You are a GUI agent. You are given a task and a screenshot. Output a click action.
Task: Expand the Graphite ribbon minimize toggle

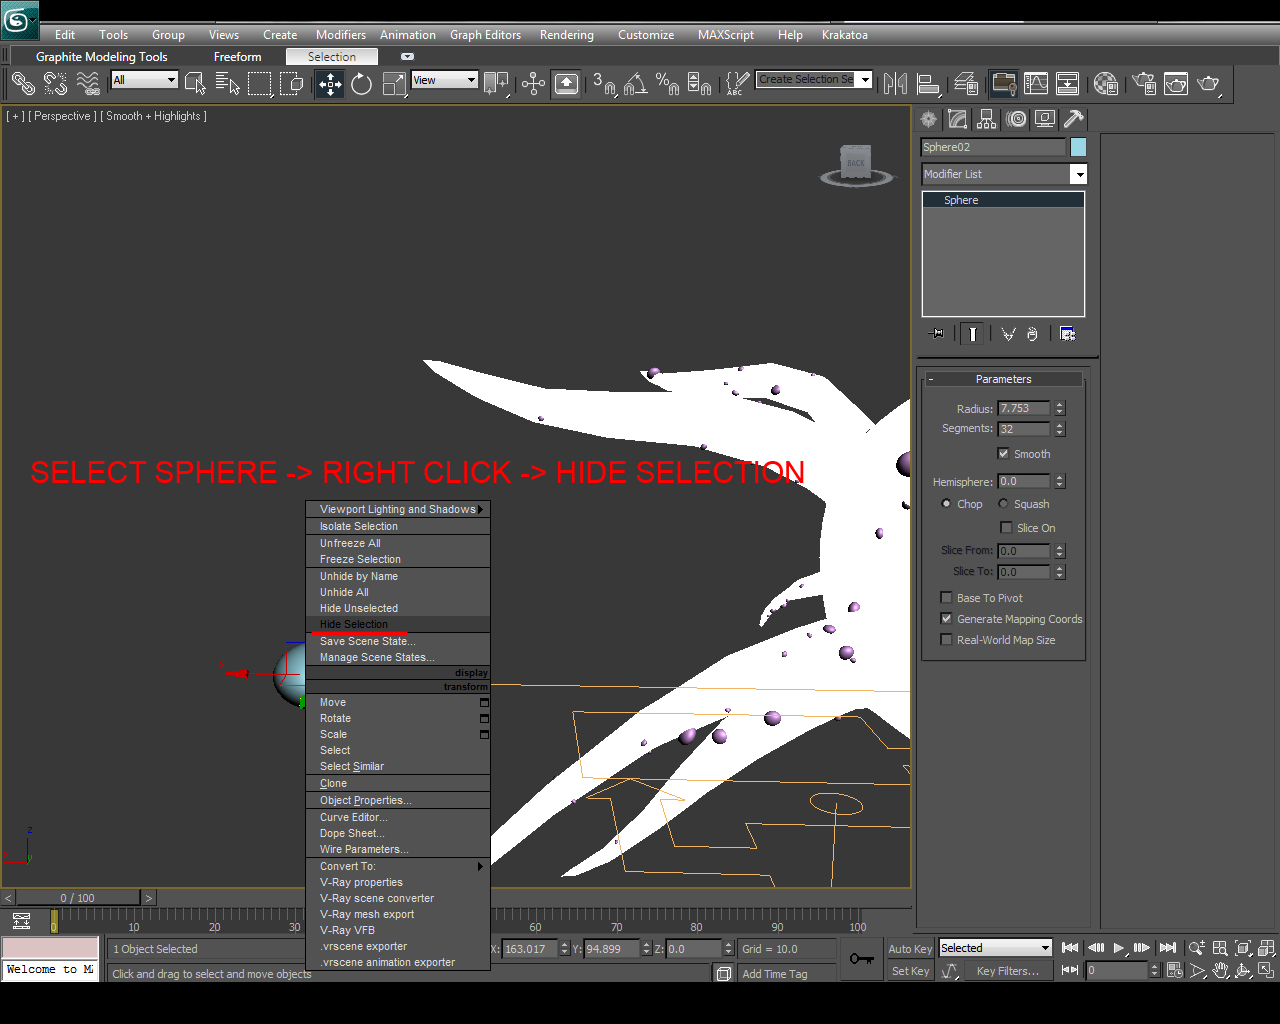[x=407, y=57]
